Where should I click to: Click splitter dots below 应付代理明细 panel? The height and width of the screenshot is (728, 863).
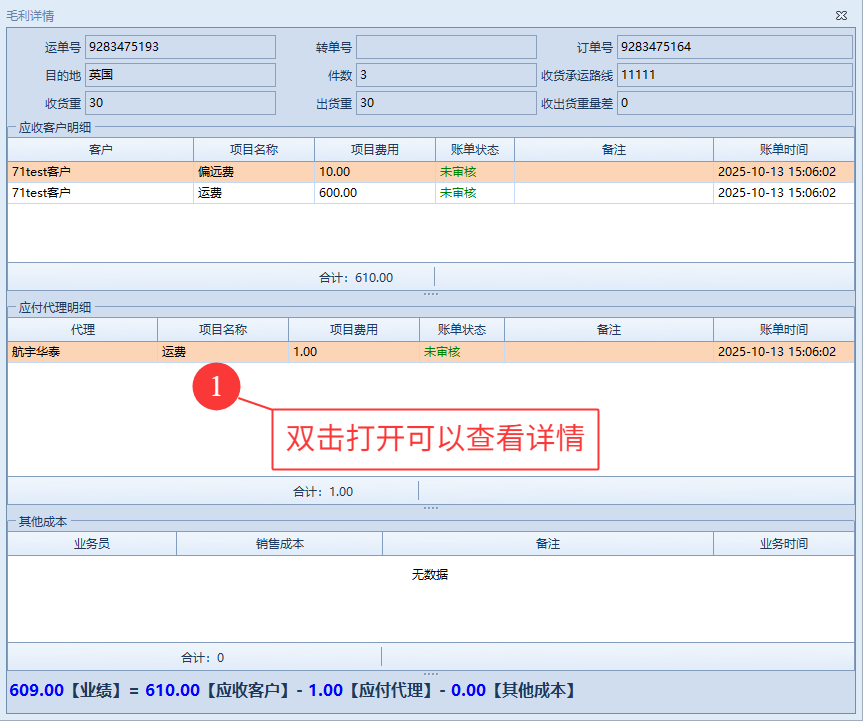(x=431, y=508)
